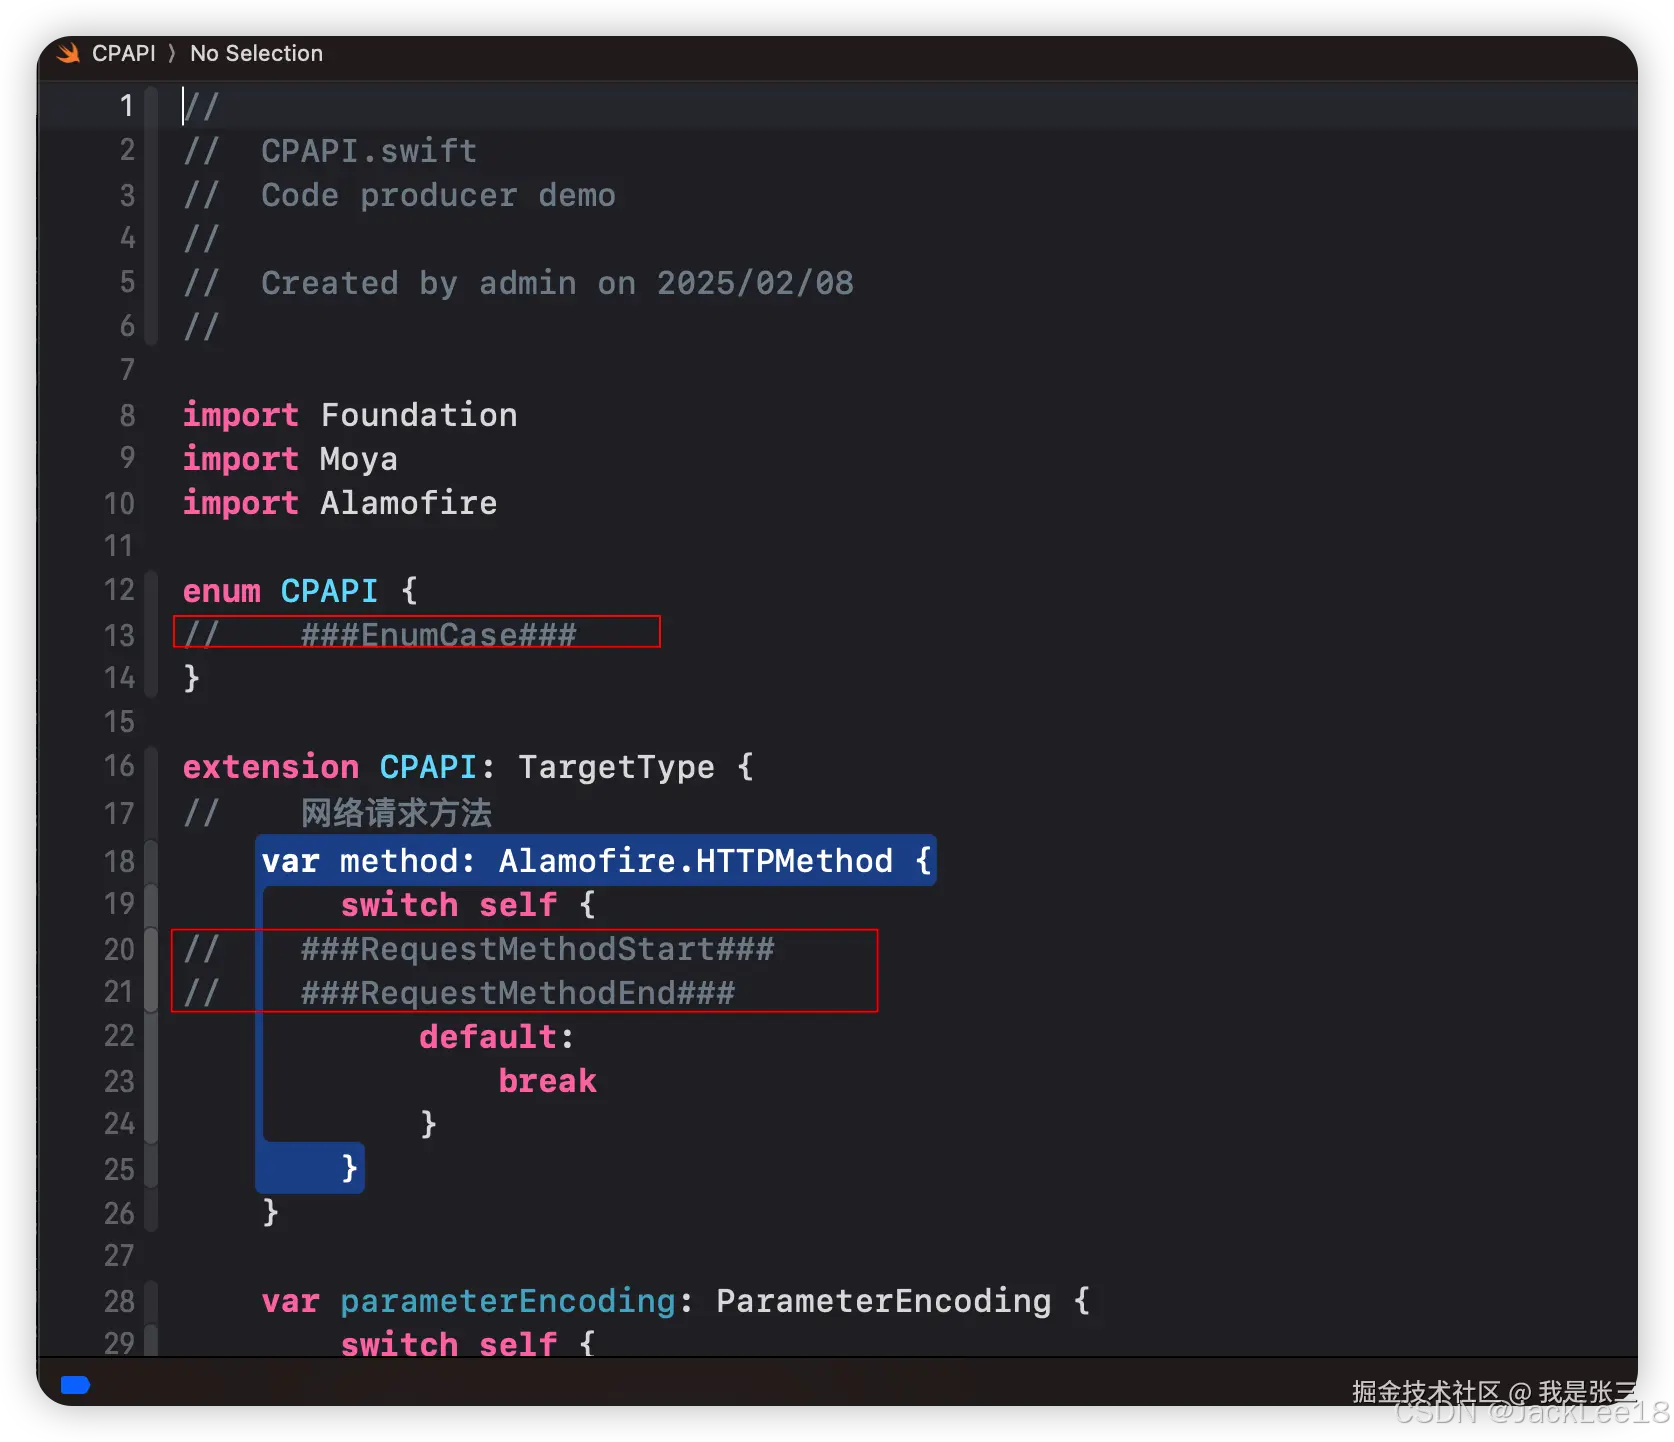This screenshot has width=1674, height=1442.
Task: Click CPAPI in the extension declaration
Action: pos(428,767)
